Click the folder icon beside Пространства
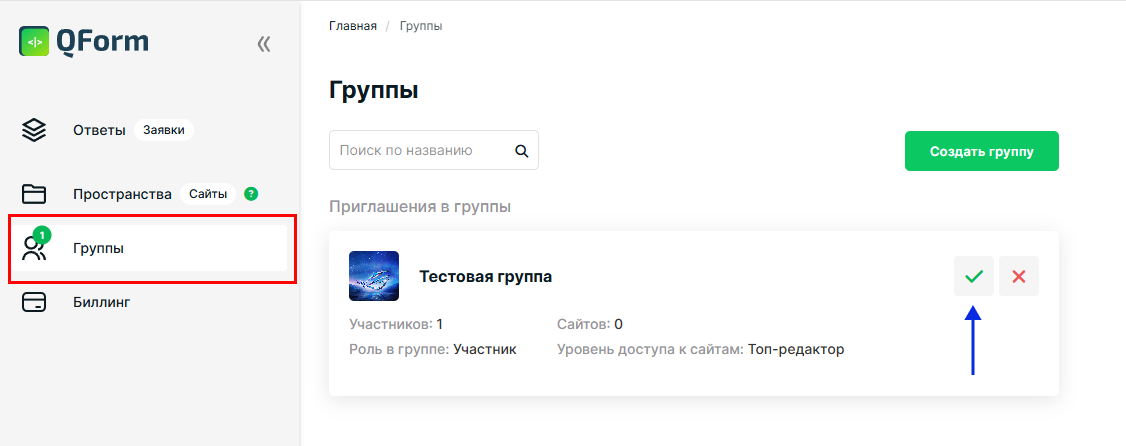 [34, 194]
